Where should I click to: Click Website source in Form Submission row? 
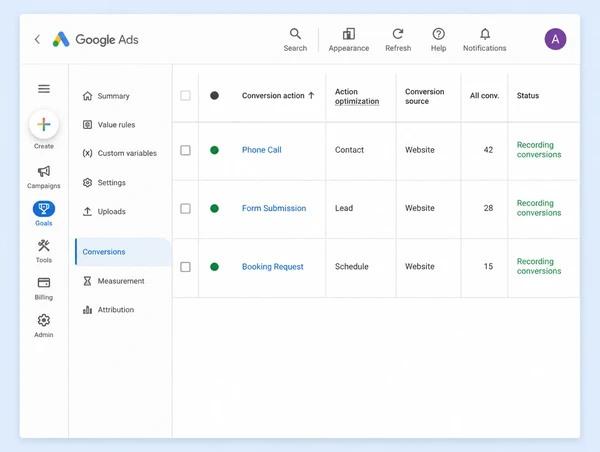(420, 208)
